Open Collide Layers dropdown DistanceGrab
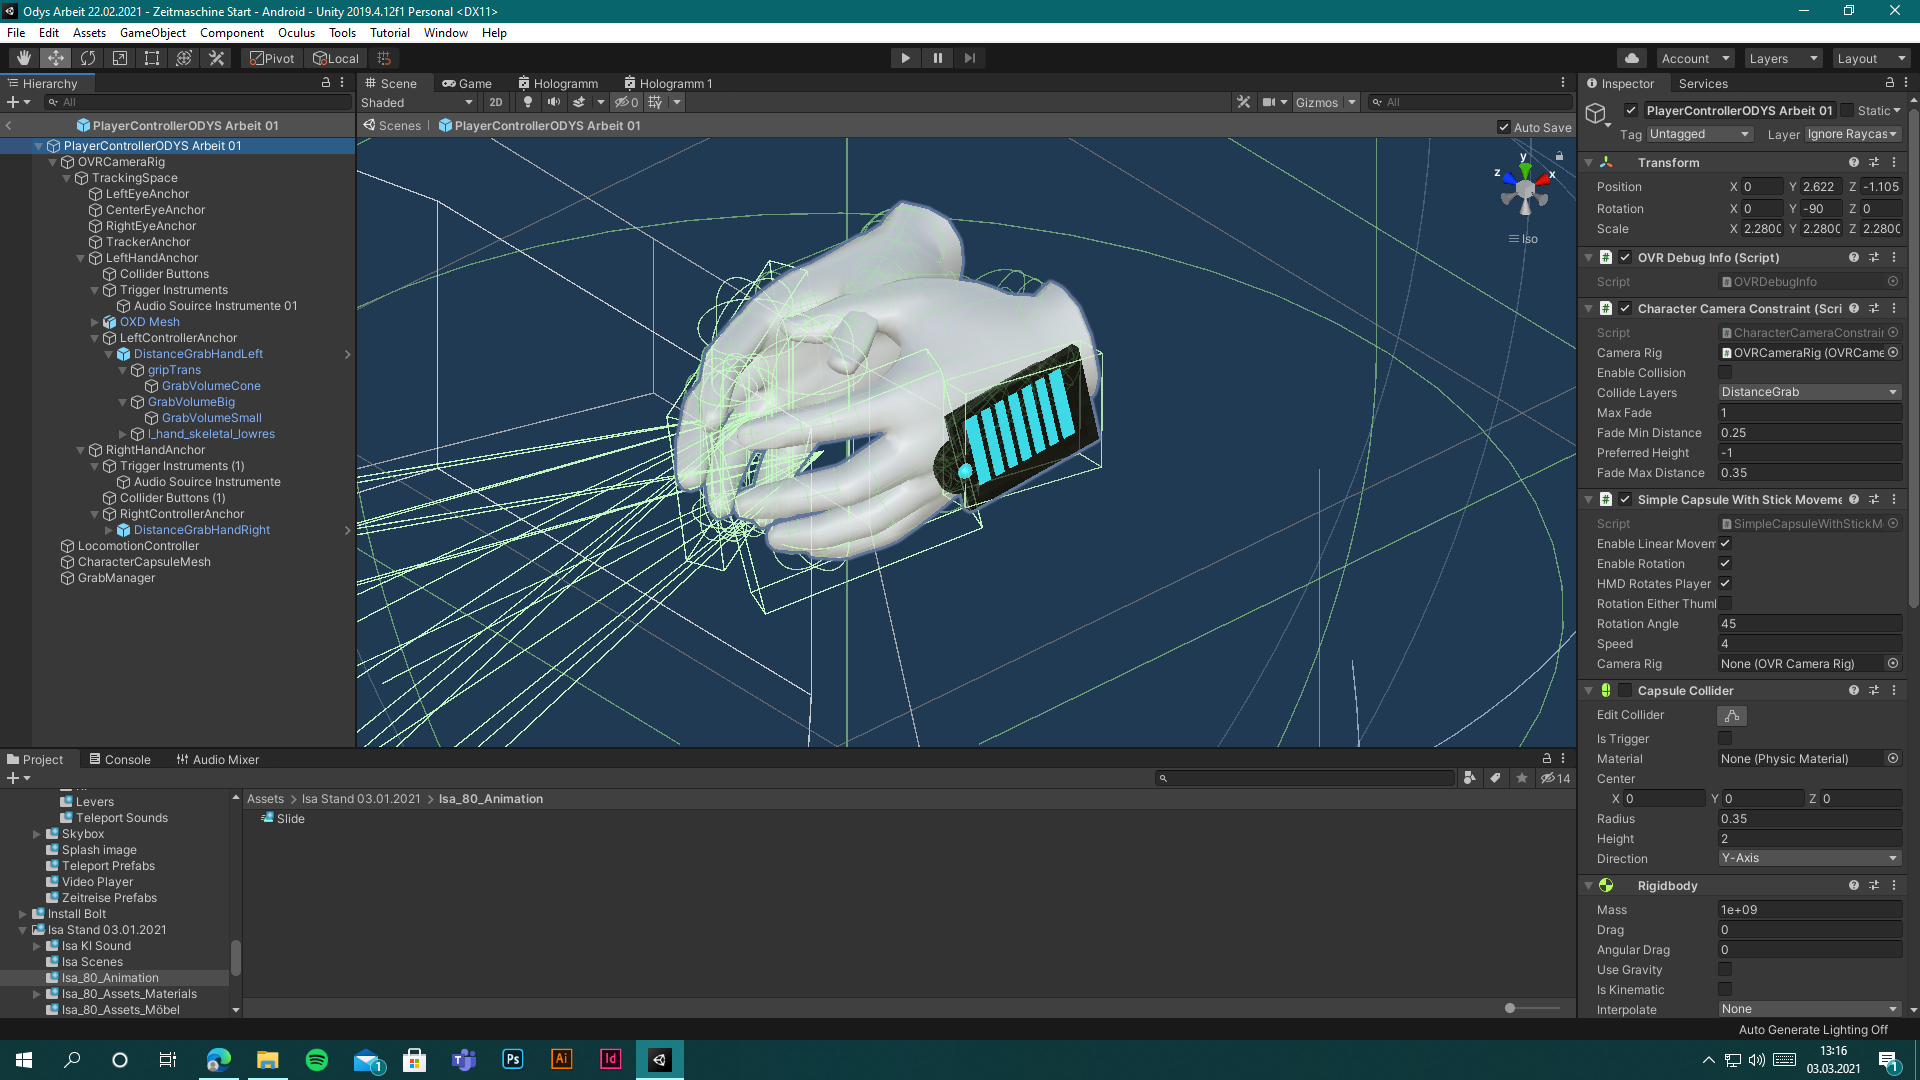 click(x=1810, y=392)
